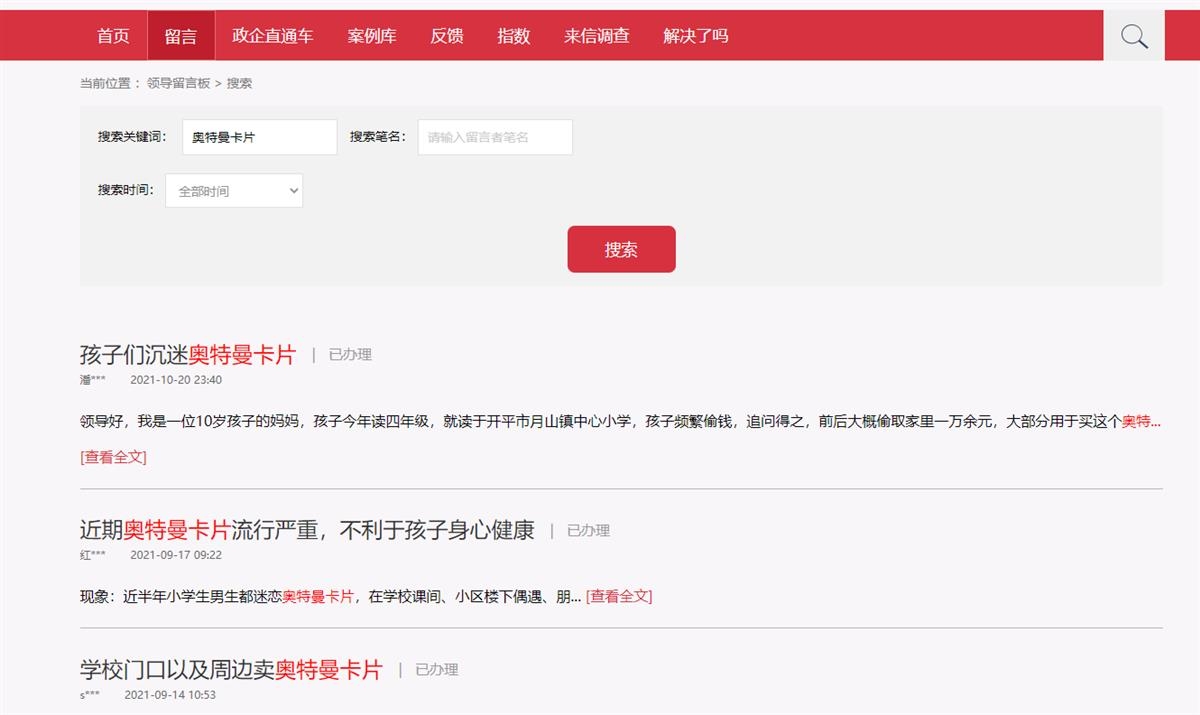Follow the 领导留言板 breadcrumb link
1200x715 pixels.
(178, 84)
